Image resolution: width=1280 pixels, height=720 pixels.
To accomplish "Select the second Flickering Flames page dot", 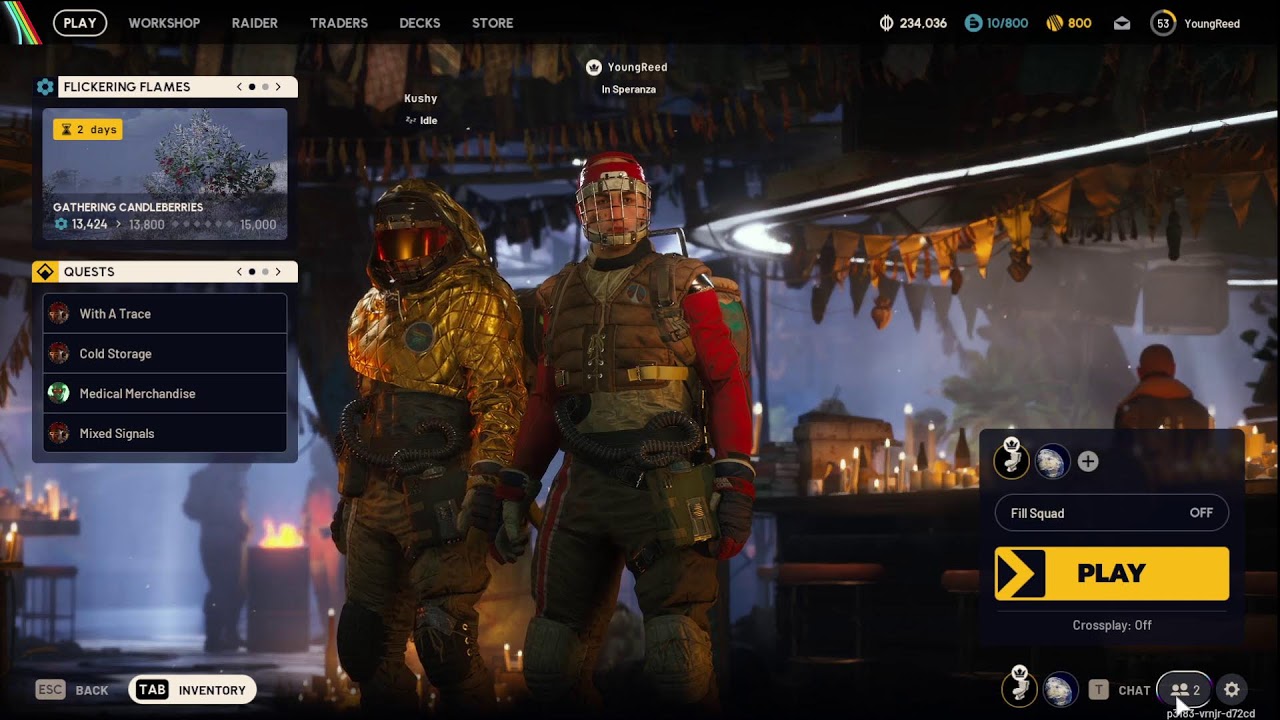I will (265, 87).
